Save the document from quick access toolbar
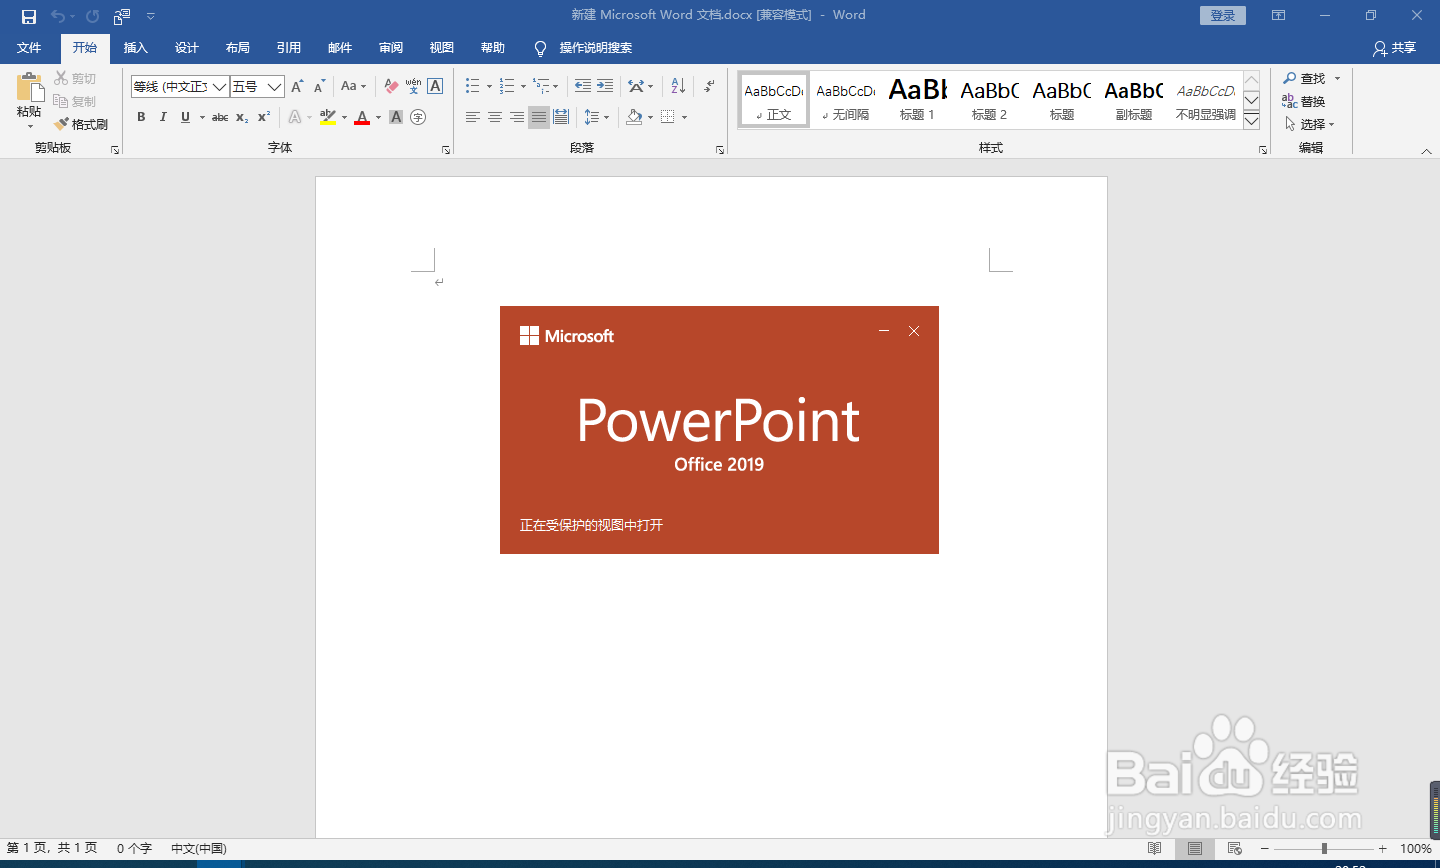This screenshot has height=868, width=1440. pos(29,16)
